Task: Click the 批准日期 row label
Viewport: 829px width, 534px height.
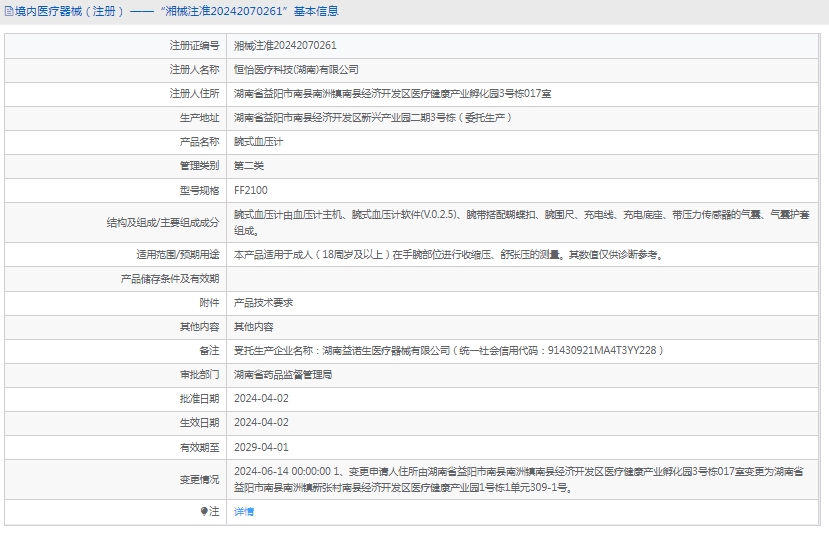Action: pos(199,398)
